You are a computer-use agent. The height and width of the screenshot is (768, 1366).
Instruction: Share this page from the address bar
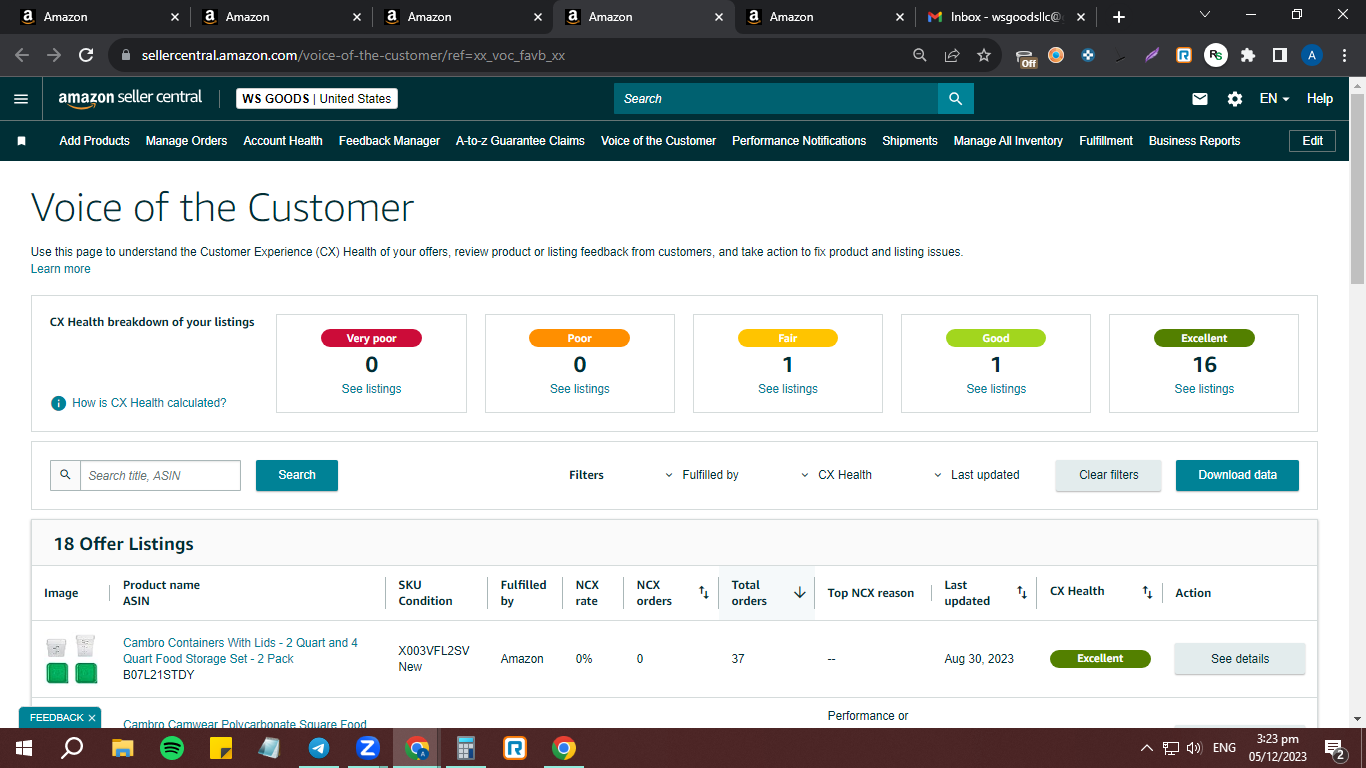(x=952, y=55)
